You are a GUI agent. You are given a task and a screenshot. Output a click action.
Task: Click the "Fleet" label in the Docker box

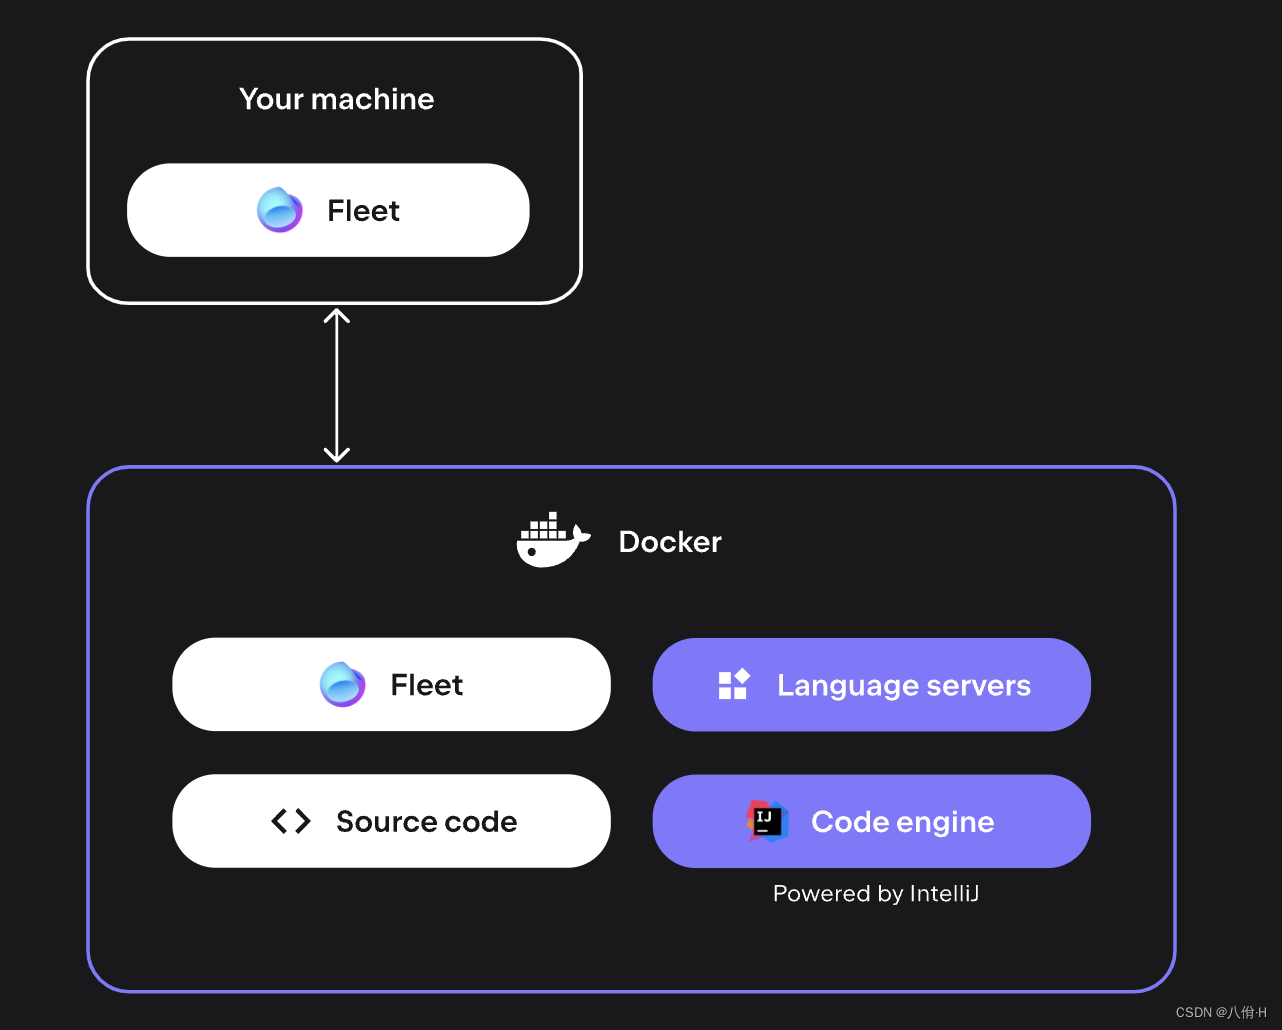click(x=427, y=685)
